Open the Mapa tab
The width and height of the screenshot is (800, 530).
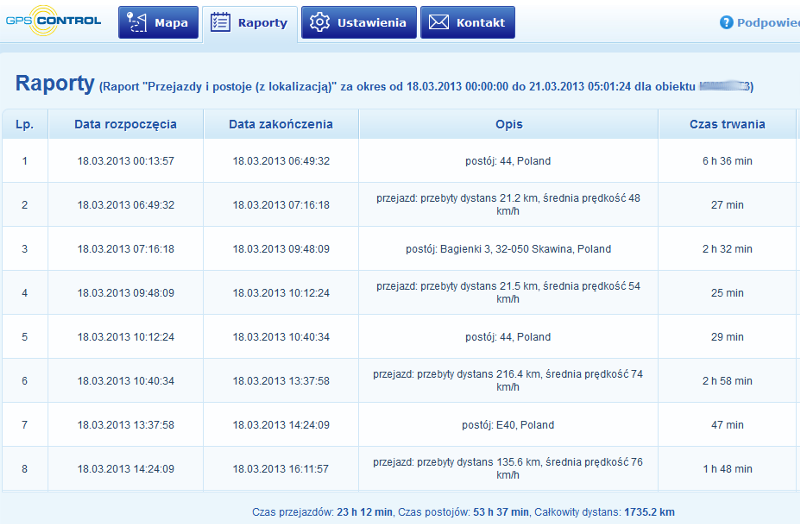pyautogui.click(x=158, y=22)
